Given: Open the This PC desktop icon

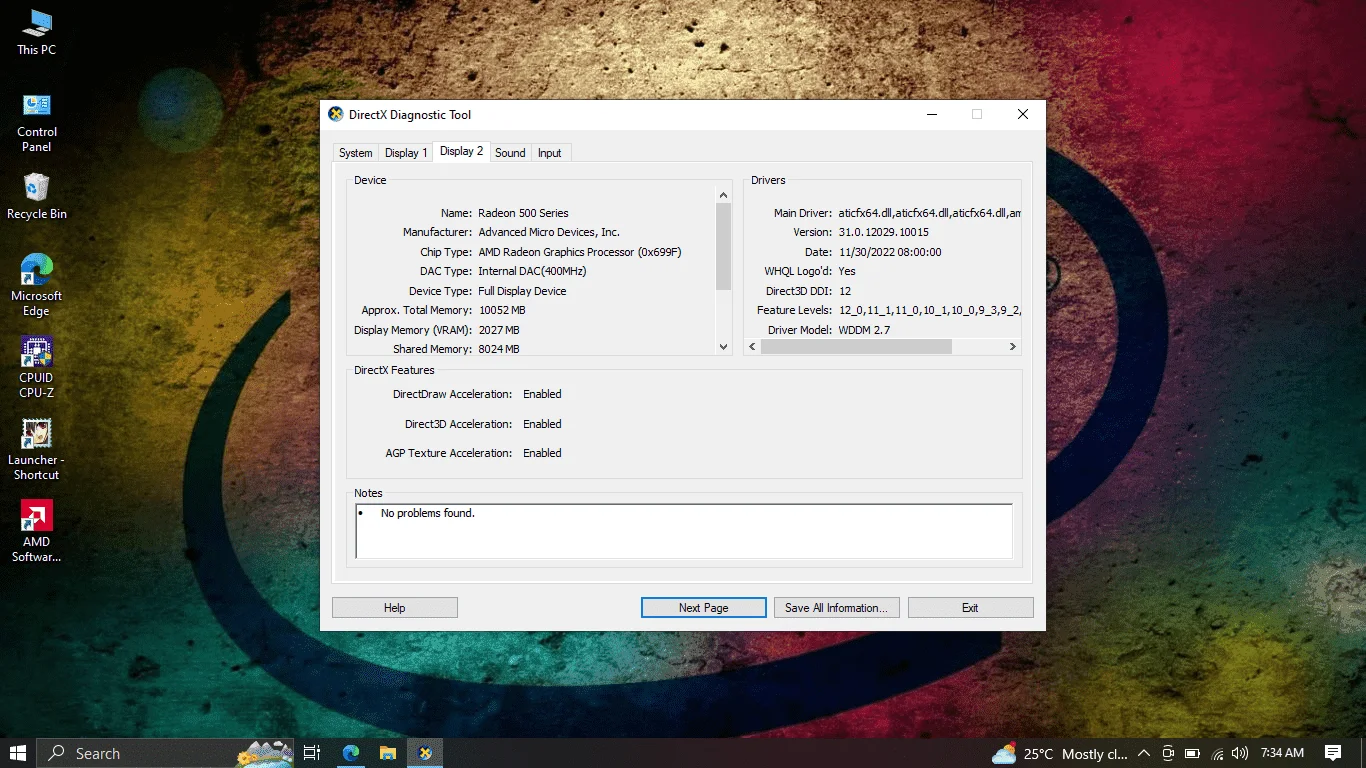Looking at the screenshot, I should coord(36,32).
